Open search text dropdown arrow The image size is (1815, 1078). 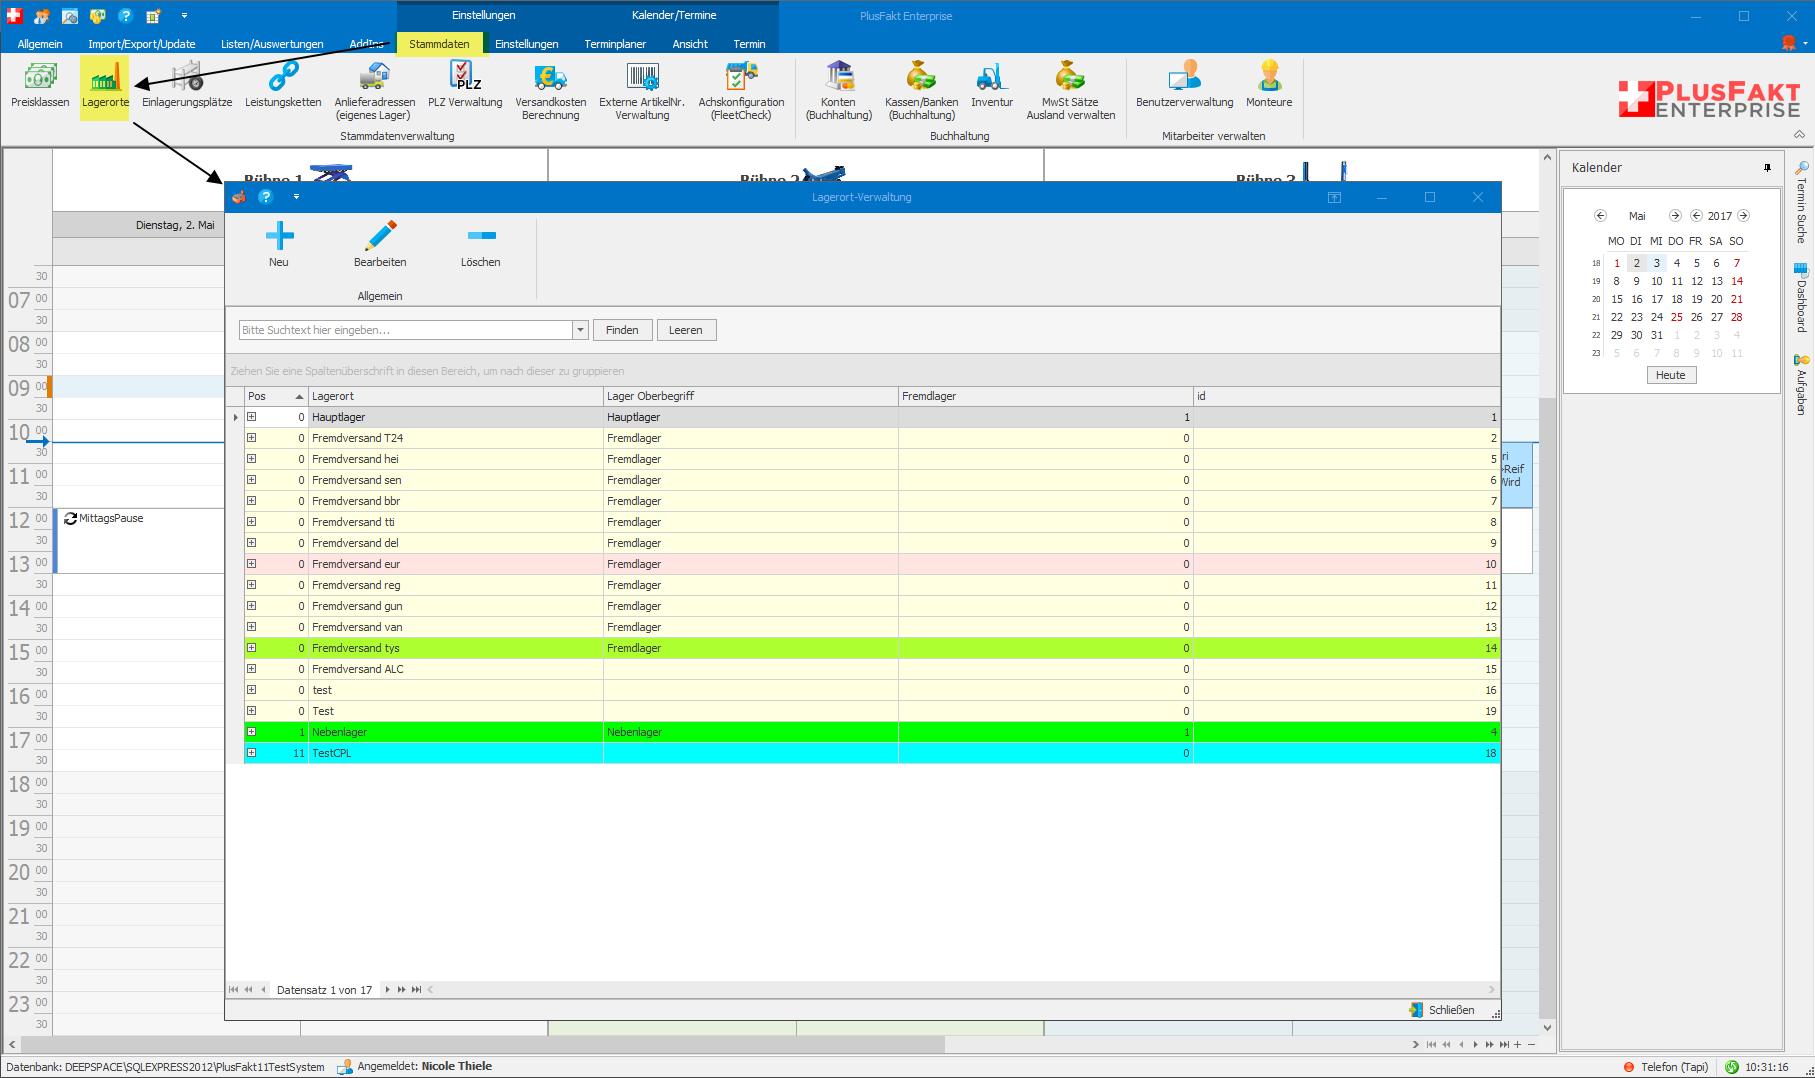[x=580, y=330]
